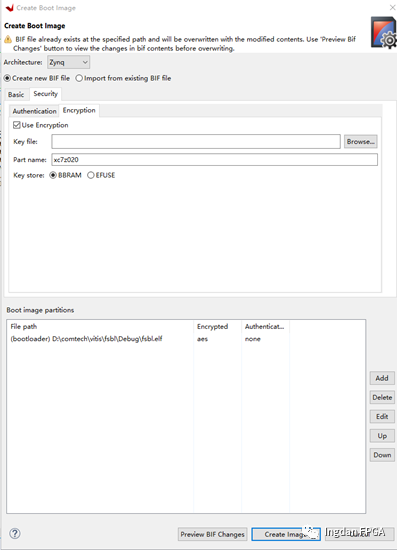
Task: Switch to the Basic tab
Action: [16, 94]
